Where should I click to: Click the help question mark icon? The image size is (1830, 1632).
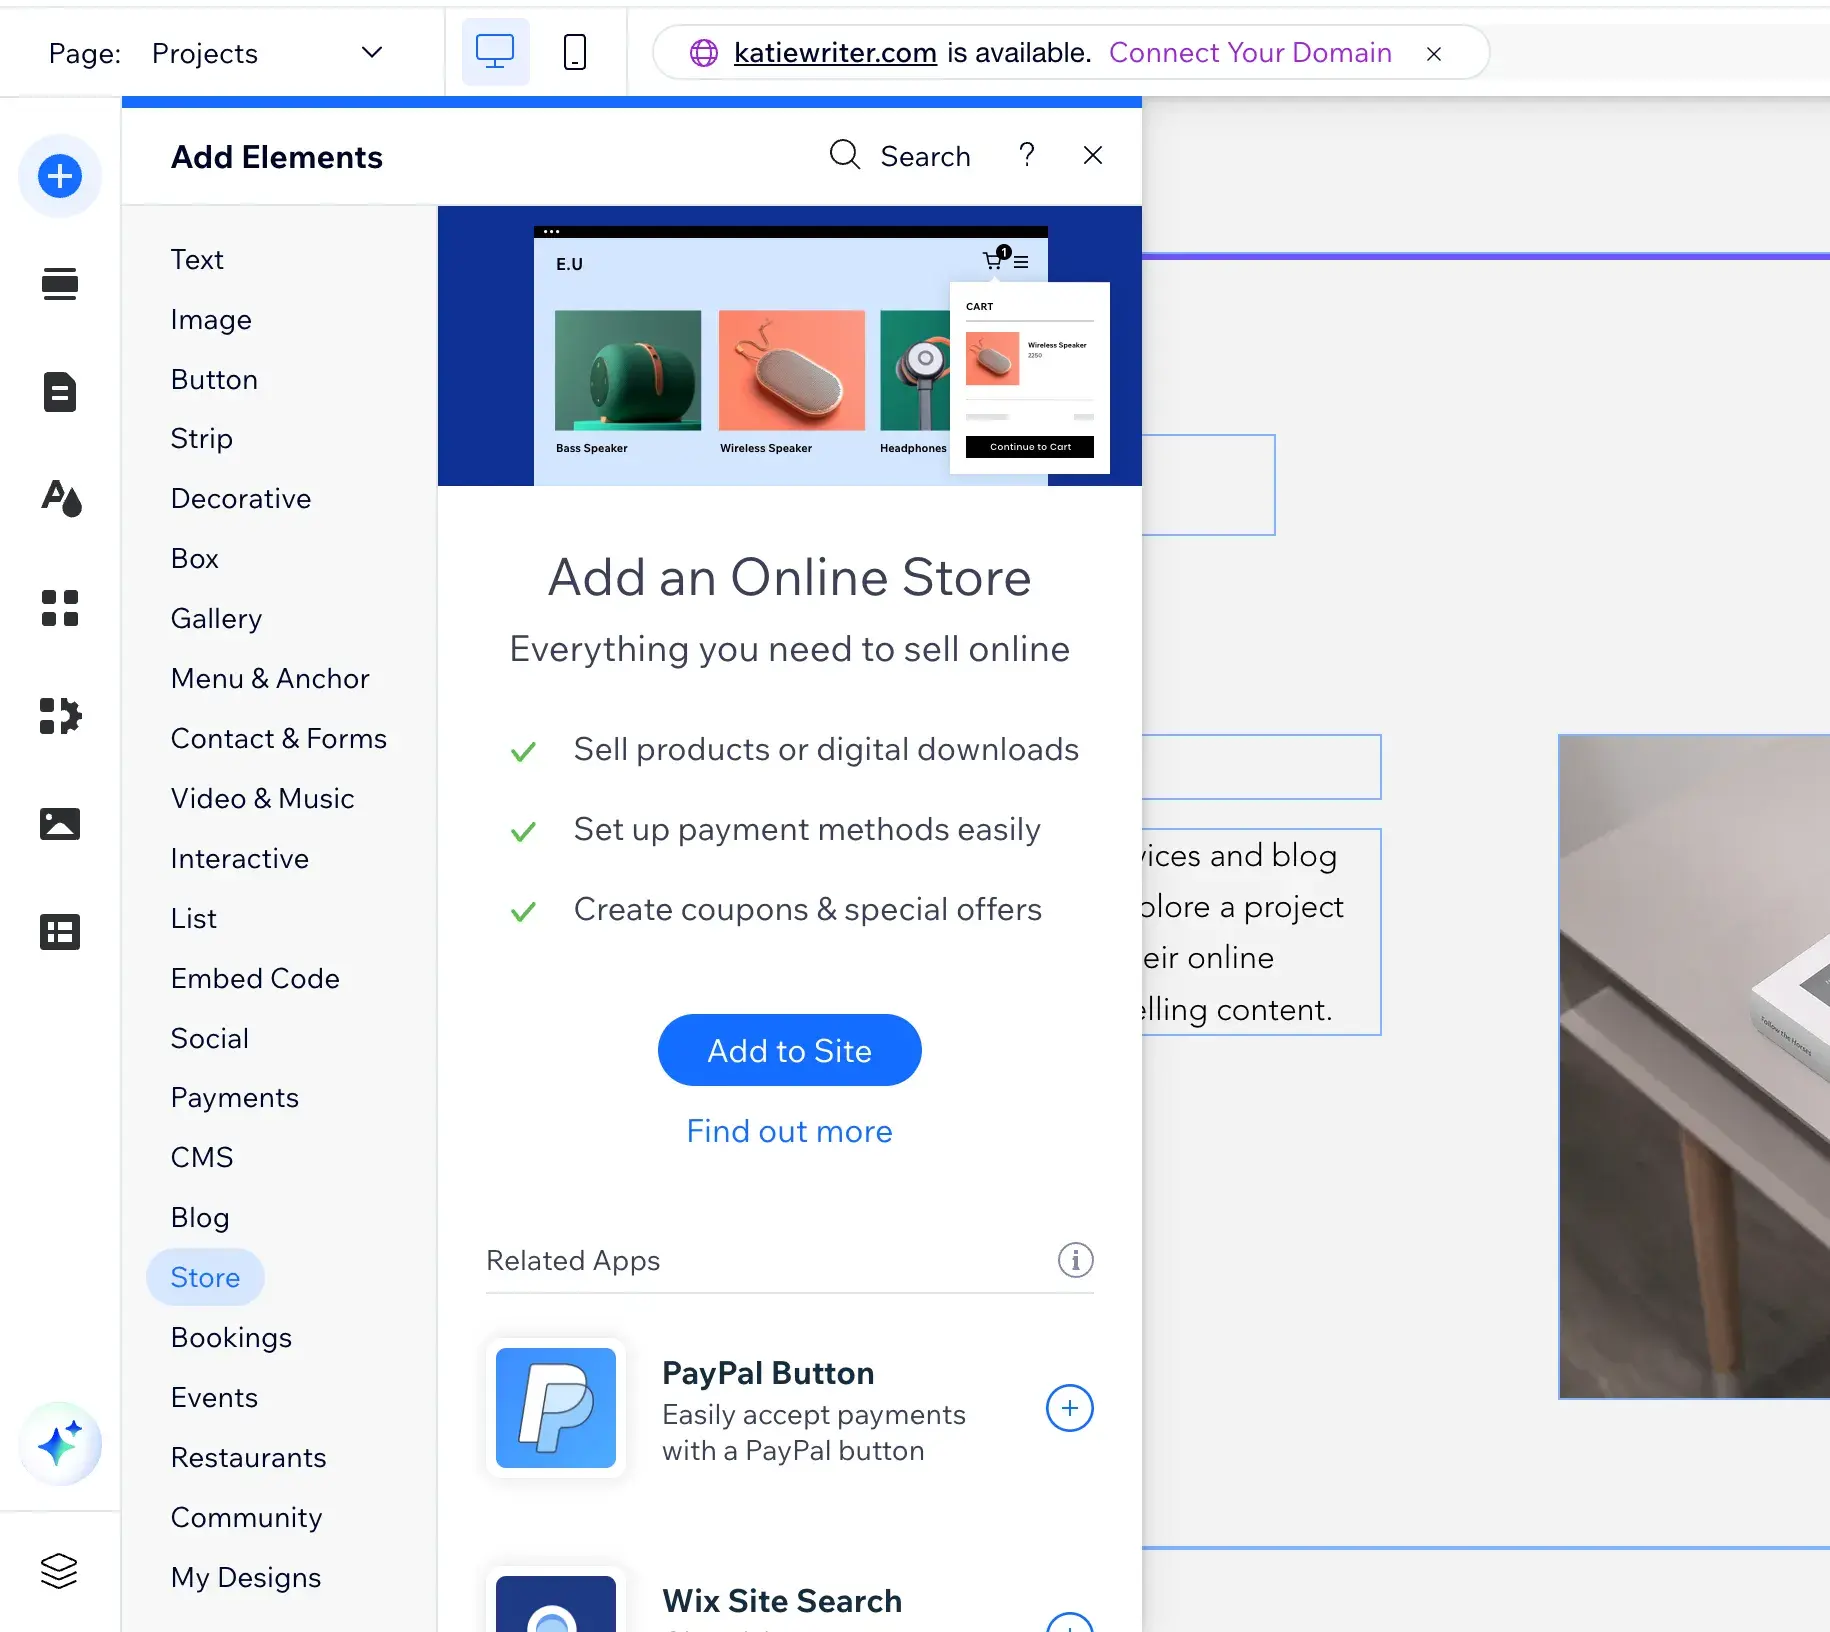1026,155
